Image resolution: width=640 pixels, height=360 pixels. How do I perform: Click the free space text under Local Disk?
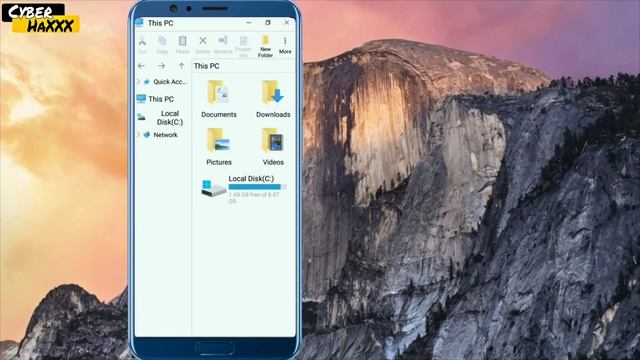[254, 198]
